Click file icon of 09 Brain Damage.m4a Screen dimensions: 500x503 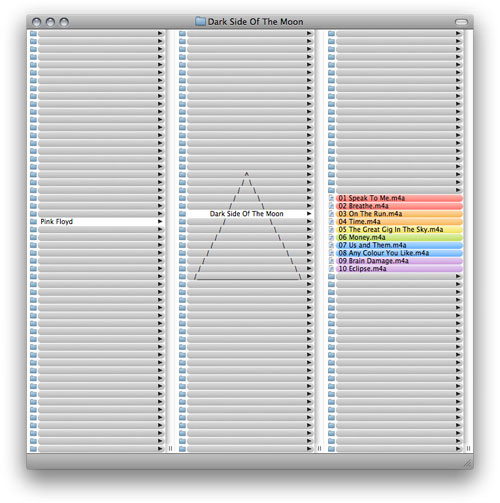[x=331, y=261]
